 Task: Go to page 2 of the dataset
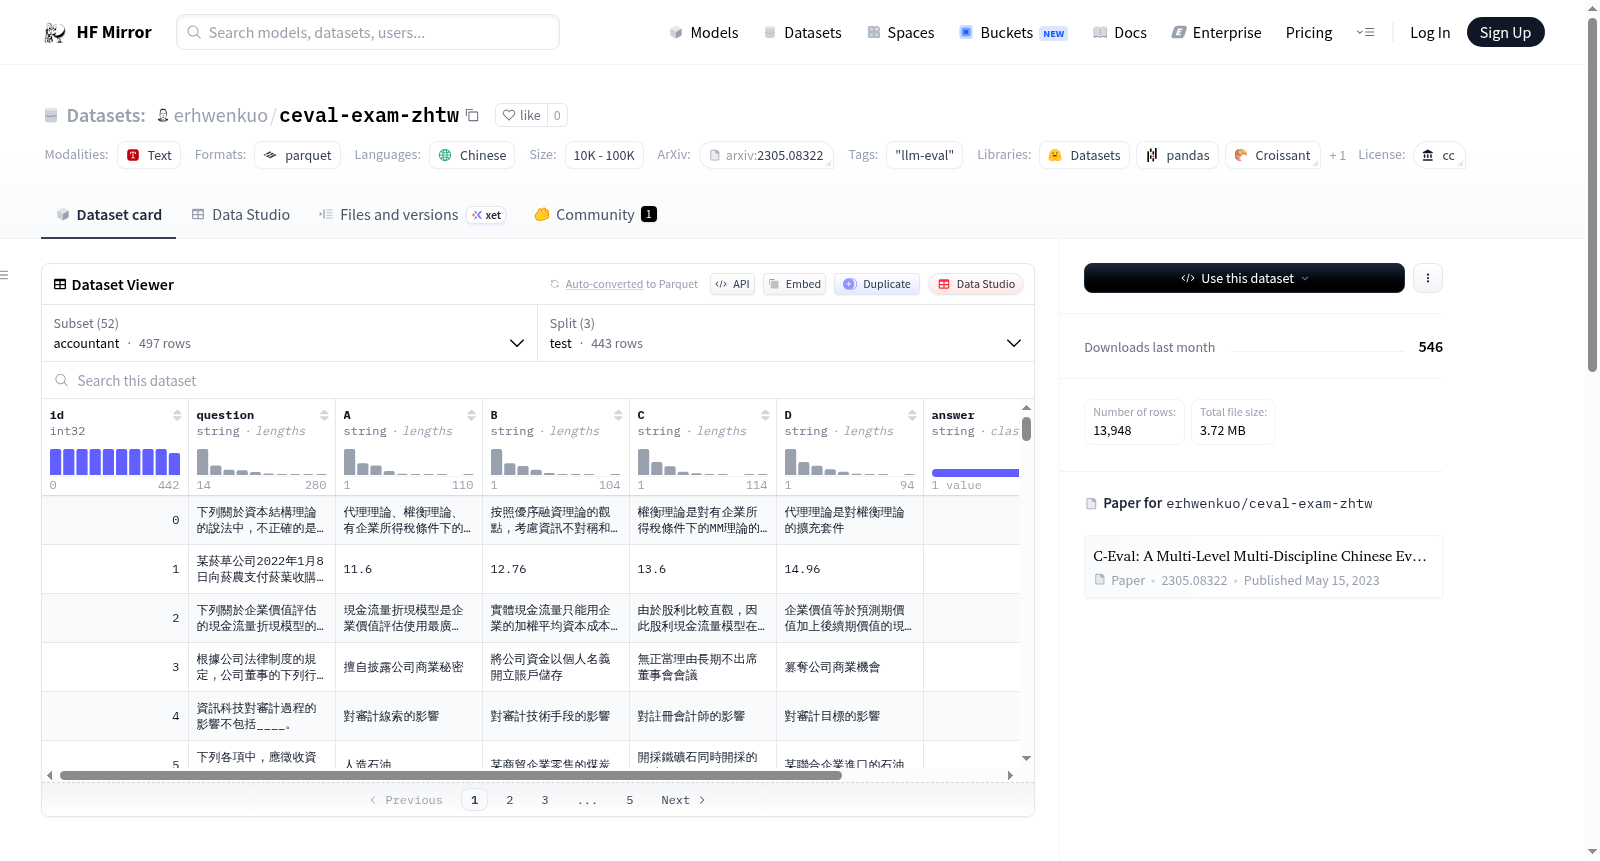coord(510,800)
